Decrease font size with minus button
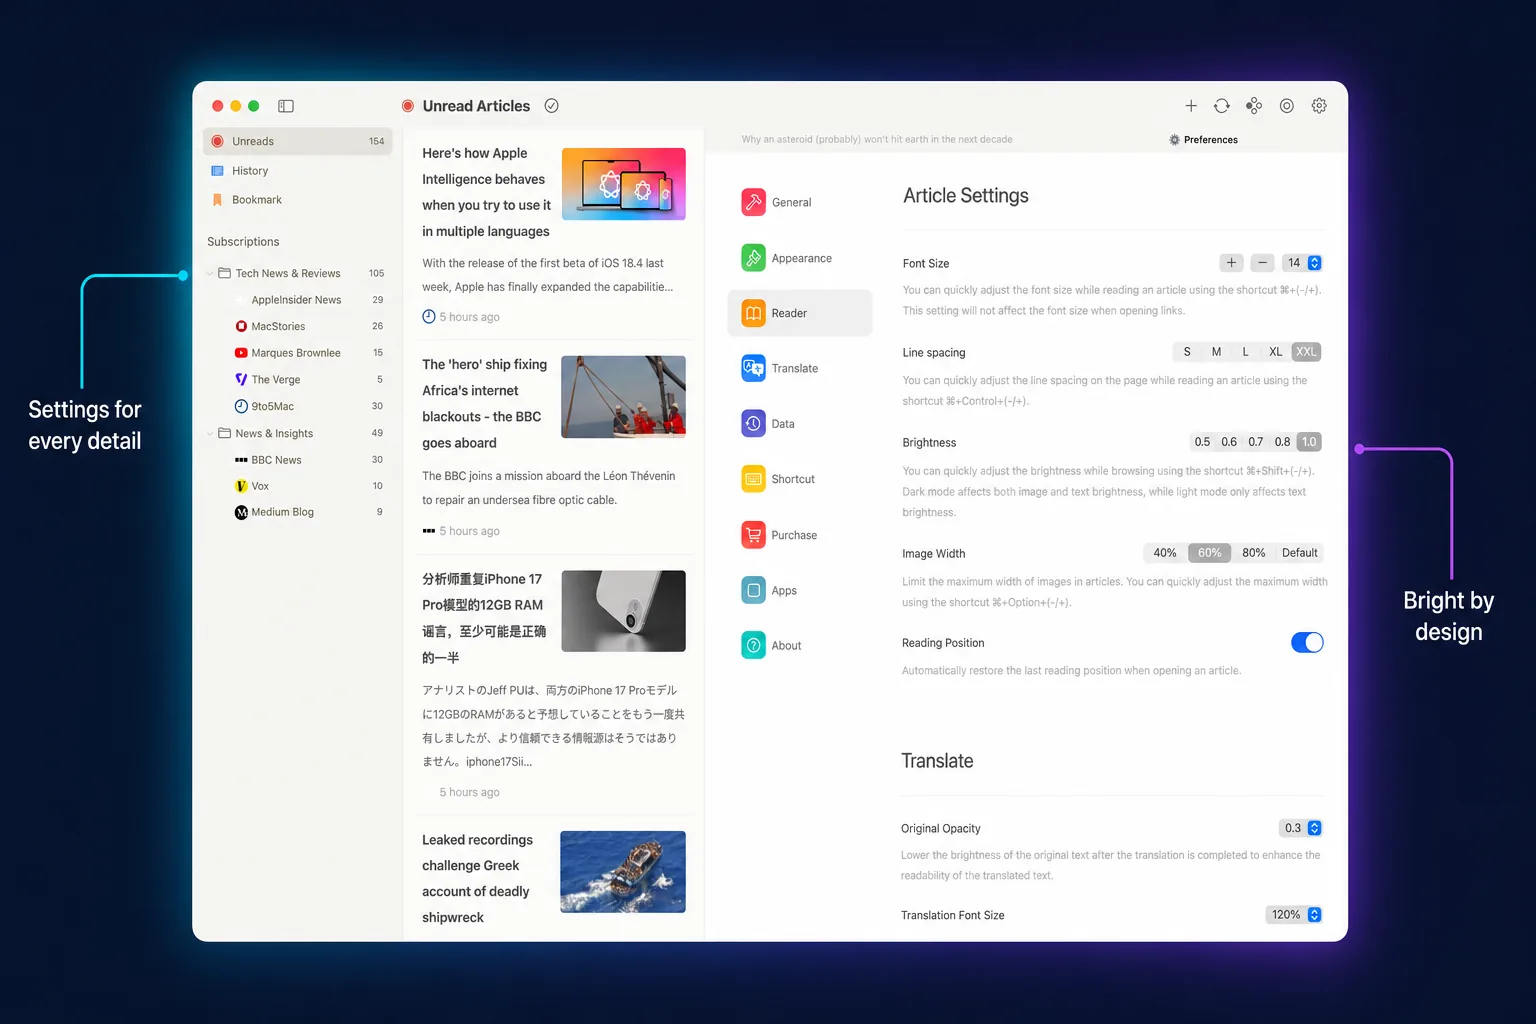Viewport: 1536px width, 1024px height. (x=1263, y=263)
